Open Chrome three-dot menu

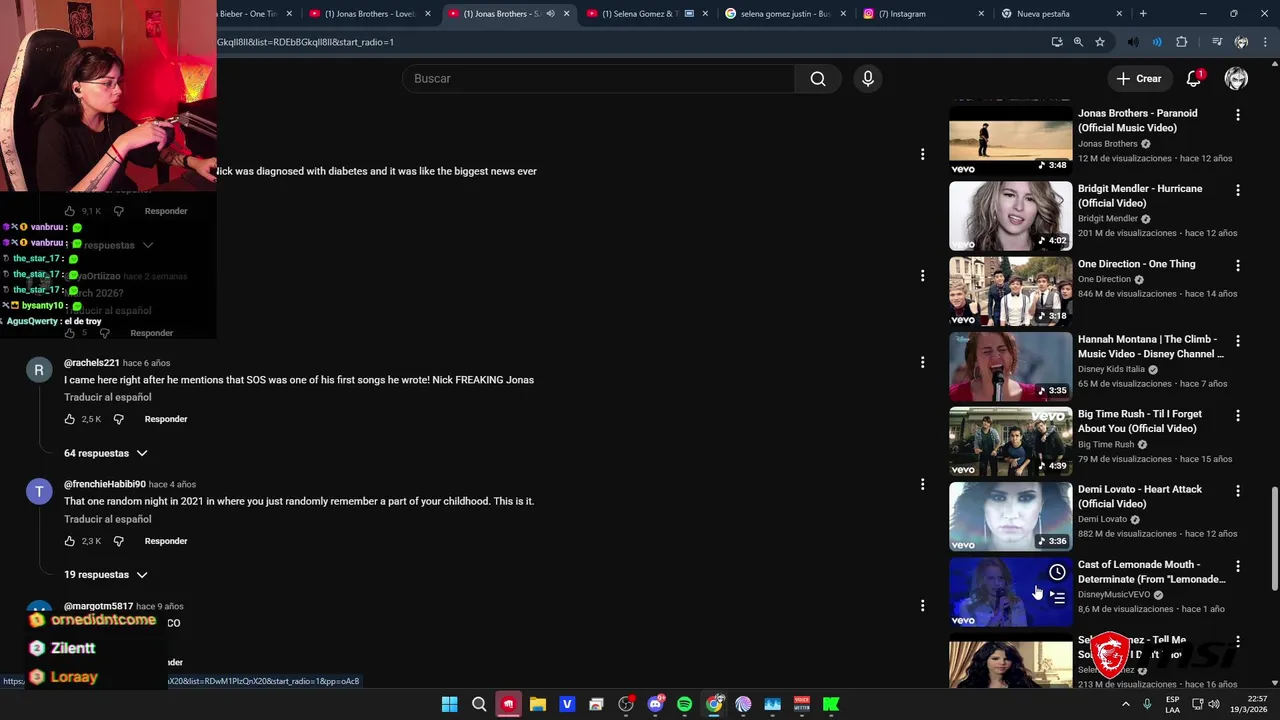pyautogui.click(x=1263, y=42)
